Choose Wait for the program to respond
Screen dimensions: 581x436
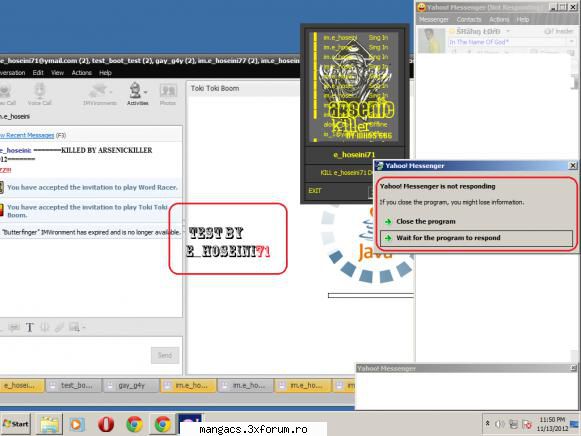click(x=477, y=238)
